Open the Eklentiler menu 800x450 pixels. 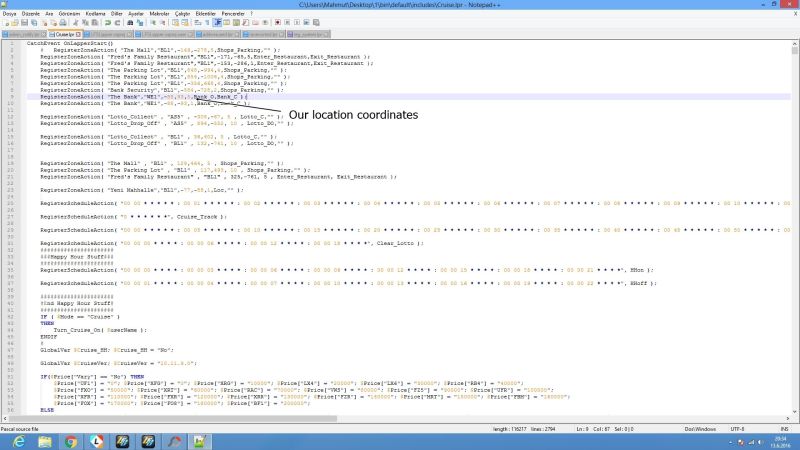(206, 14)
